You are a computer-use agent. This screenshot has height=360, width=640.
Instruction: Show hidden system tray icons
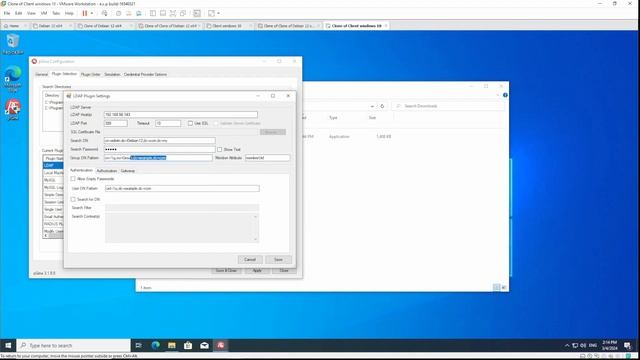[x=567, y=345]
